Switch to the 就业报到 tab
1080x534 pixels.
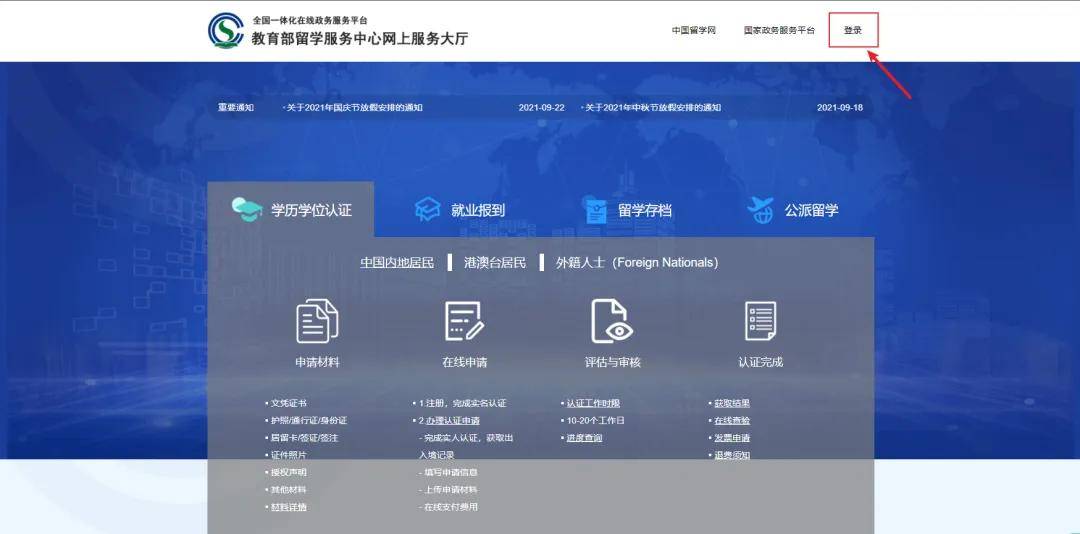pyautogui.click(x=478, y=210)
